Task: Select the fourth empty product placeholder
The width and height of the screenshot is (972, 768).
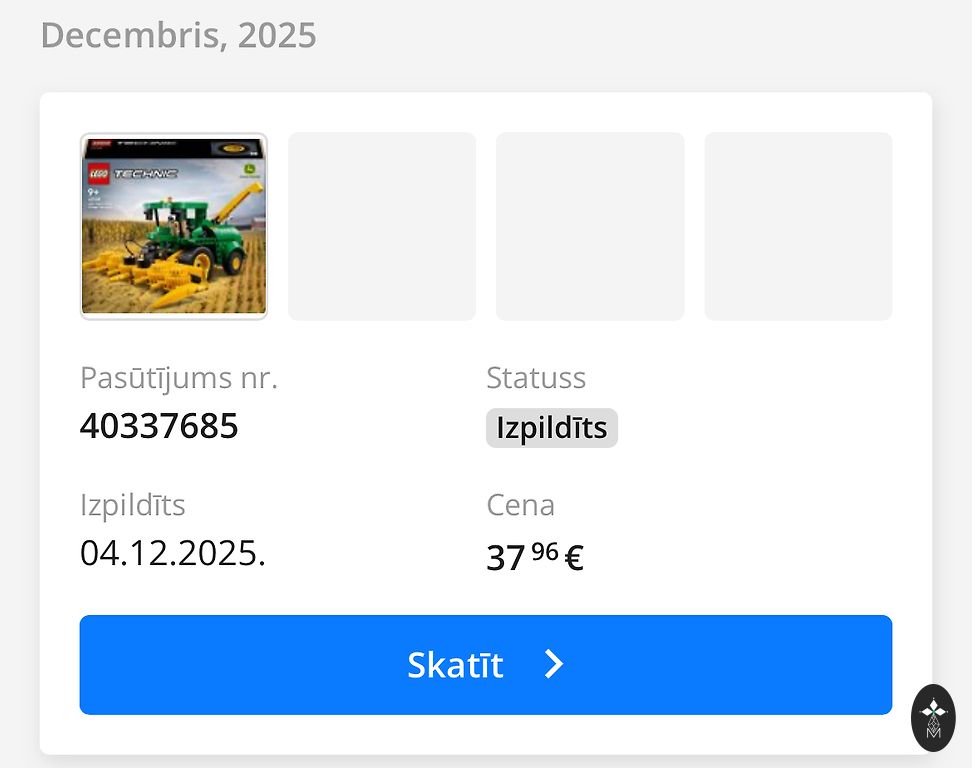Action: (798, 226)
